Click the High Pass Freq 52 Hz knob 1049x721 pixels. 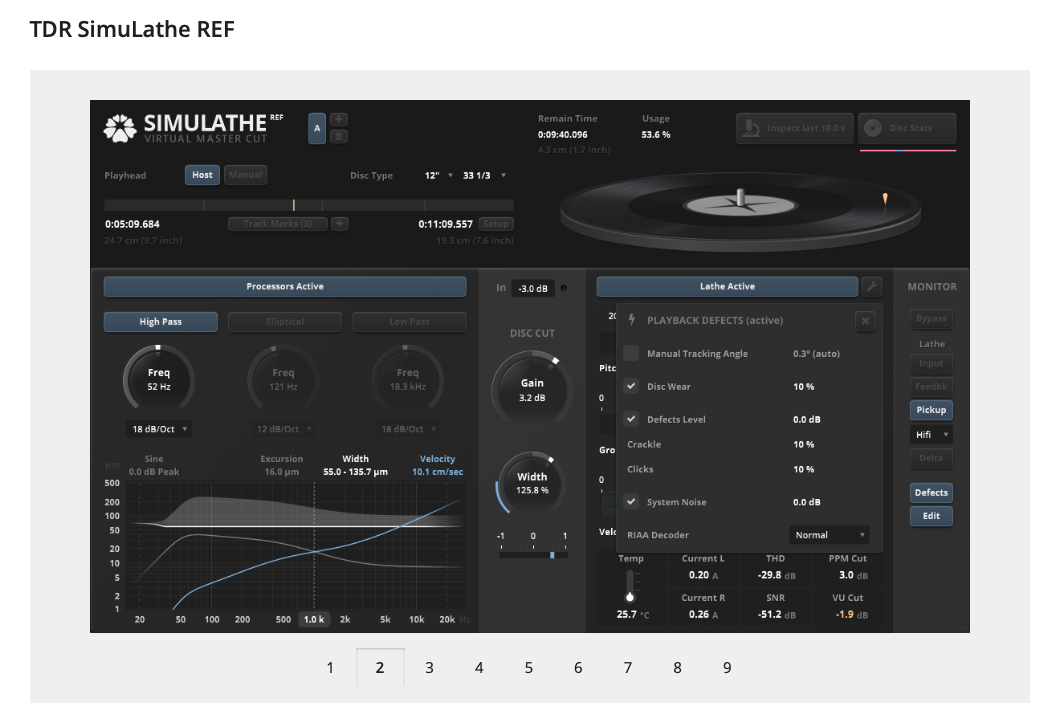coord(159,380)
